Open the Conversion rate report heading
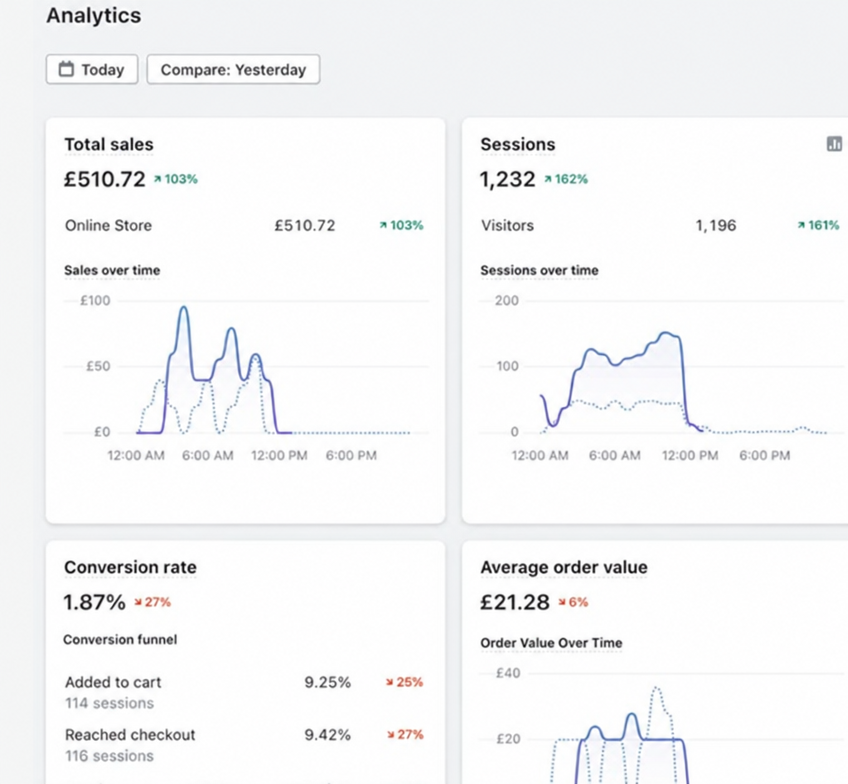 click(130, 567)
